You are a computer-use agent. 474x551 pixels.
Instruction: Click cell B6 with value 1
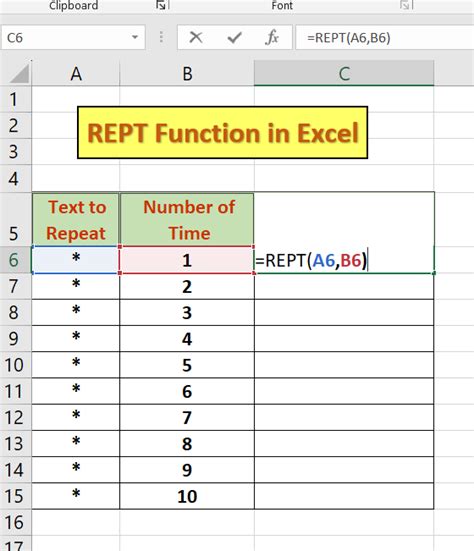coord(187,260)
